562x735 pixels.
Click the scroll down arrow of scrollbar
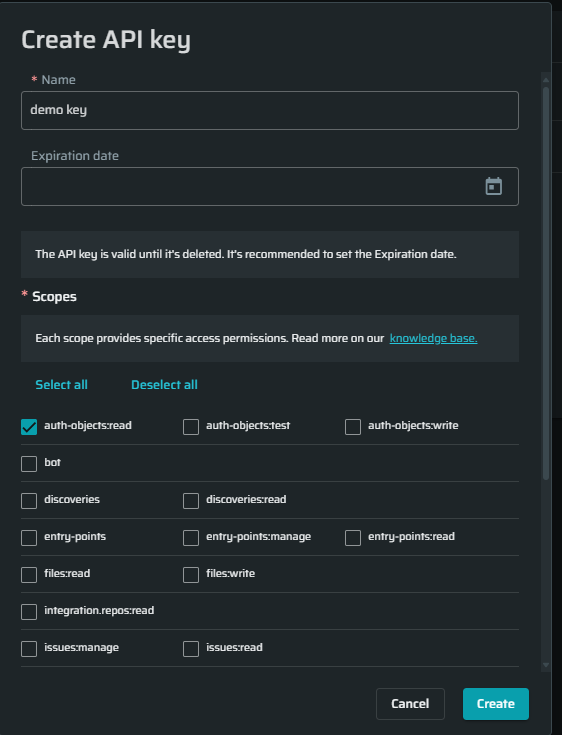pos(546,665)
